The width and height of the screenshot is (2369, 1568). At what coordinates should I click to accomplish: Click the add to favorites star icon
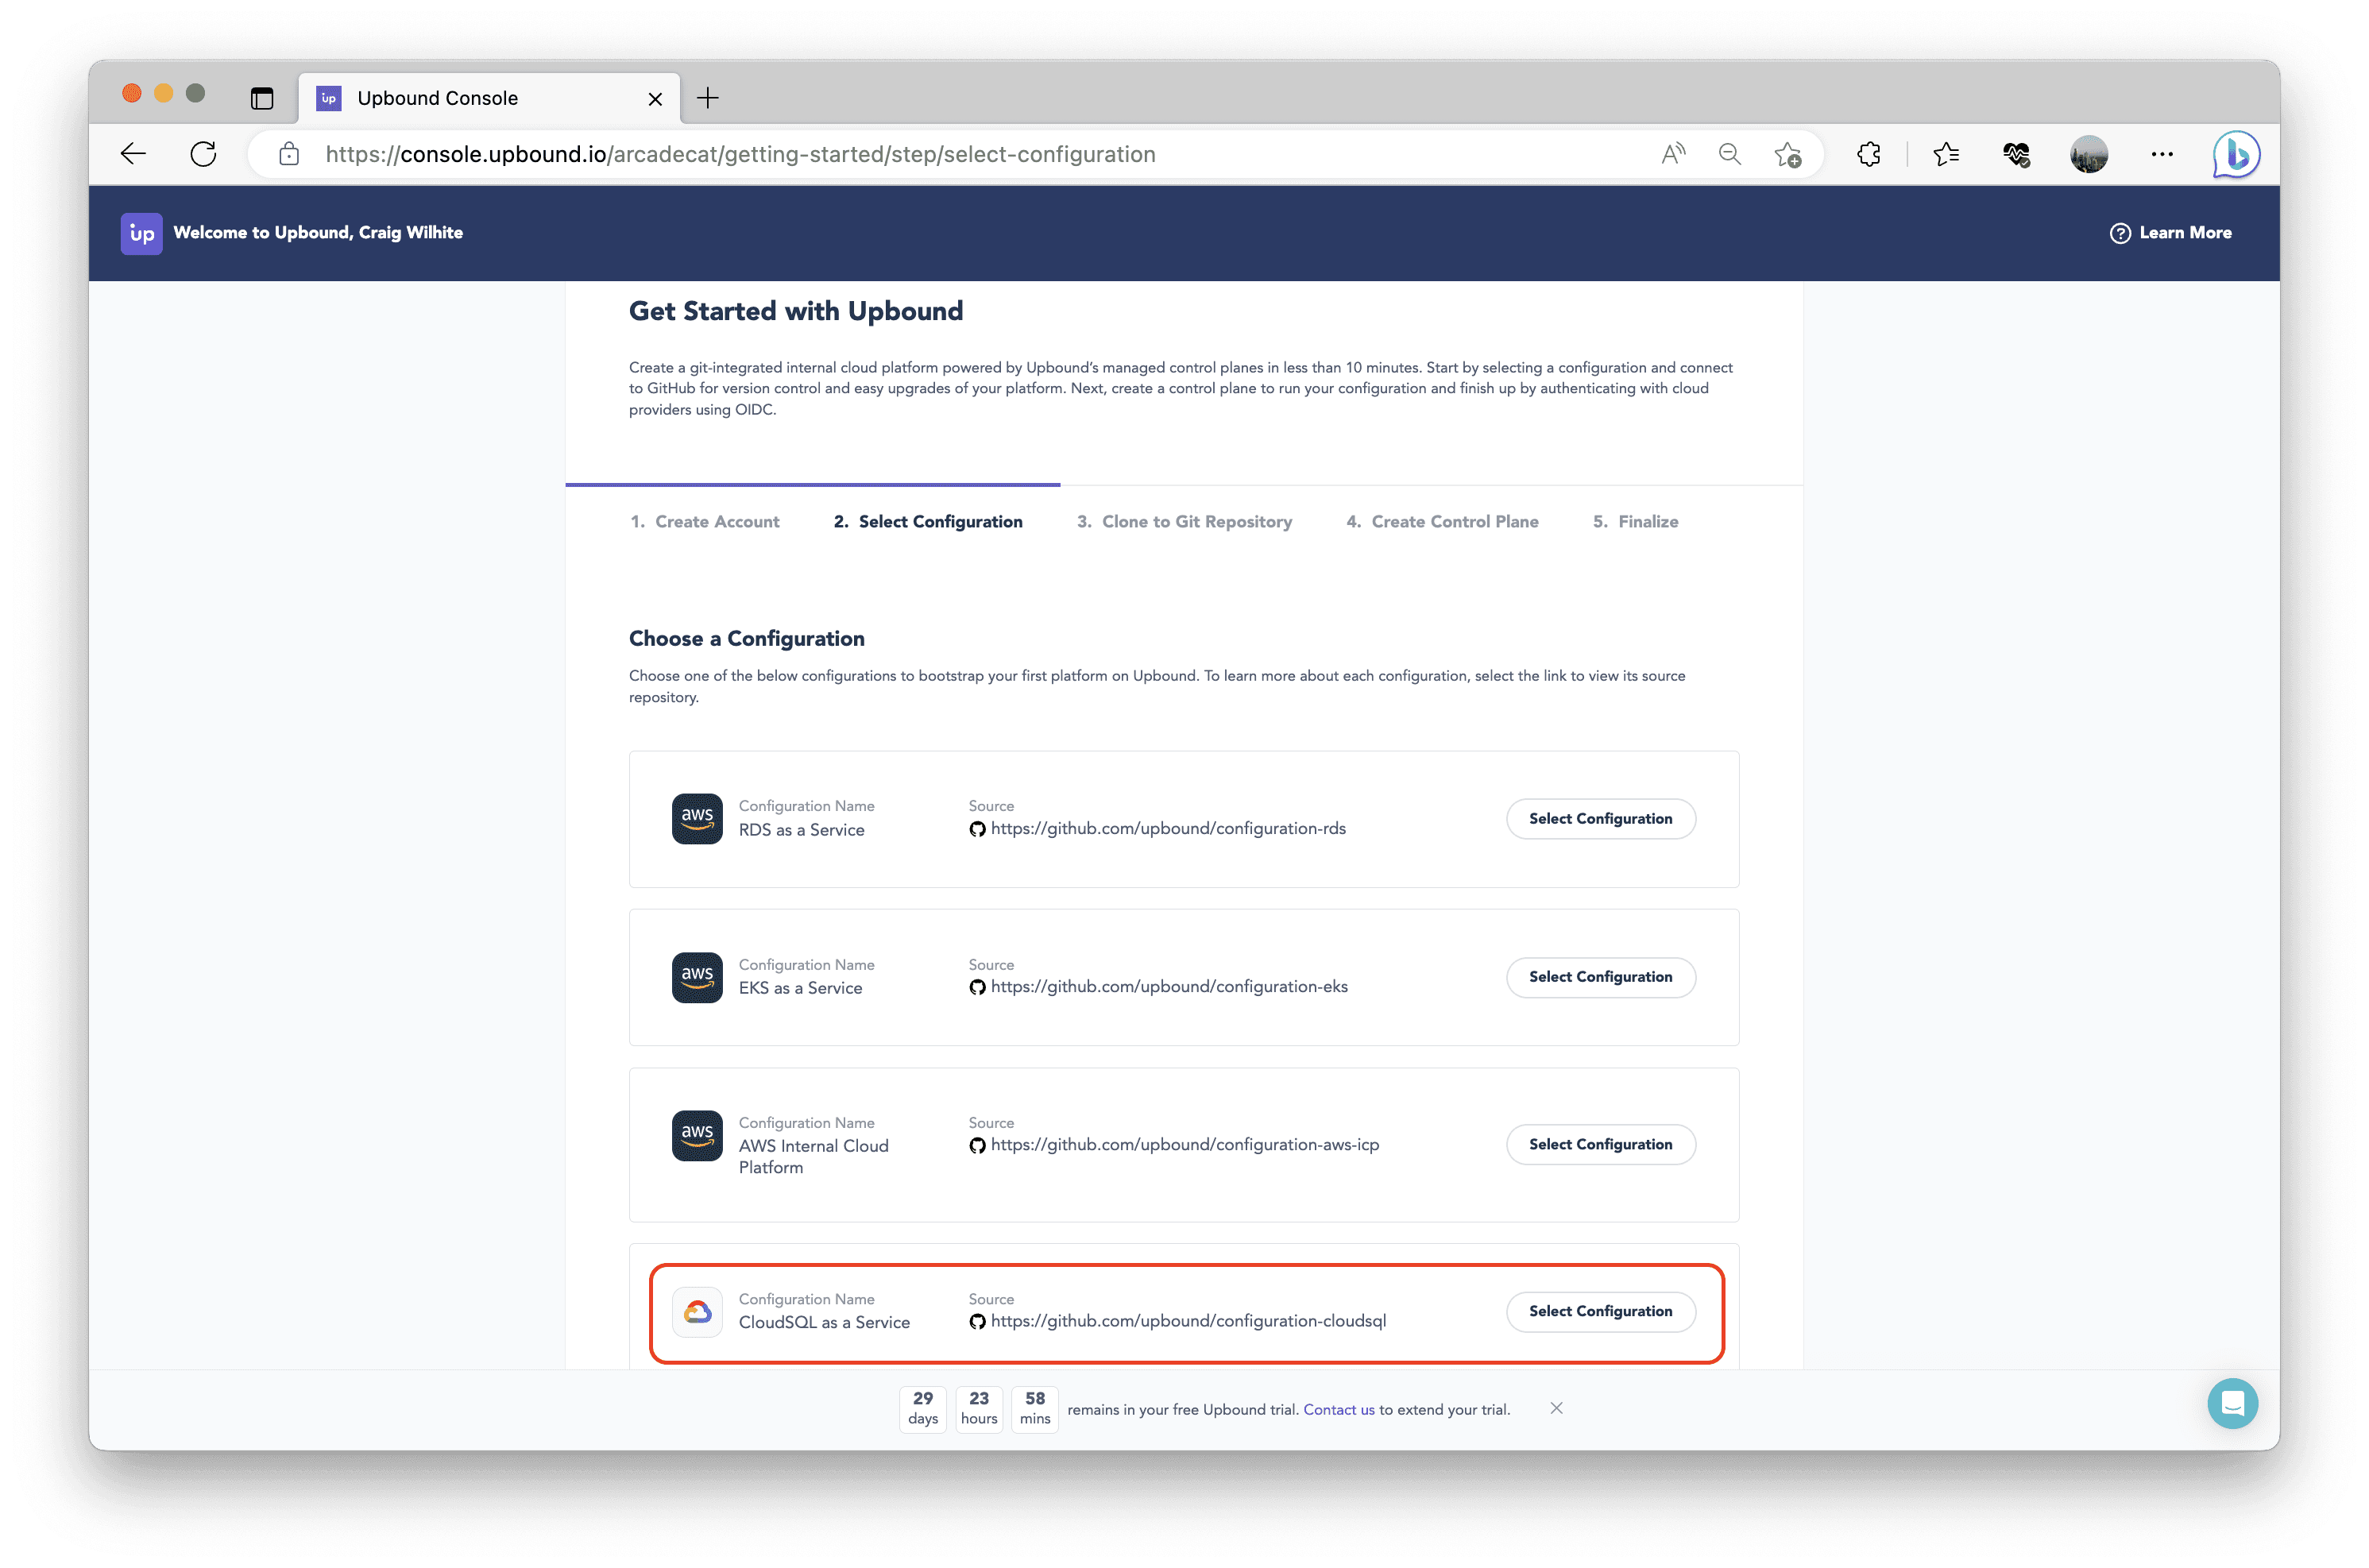1787,155
